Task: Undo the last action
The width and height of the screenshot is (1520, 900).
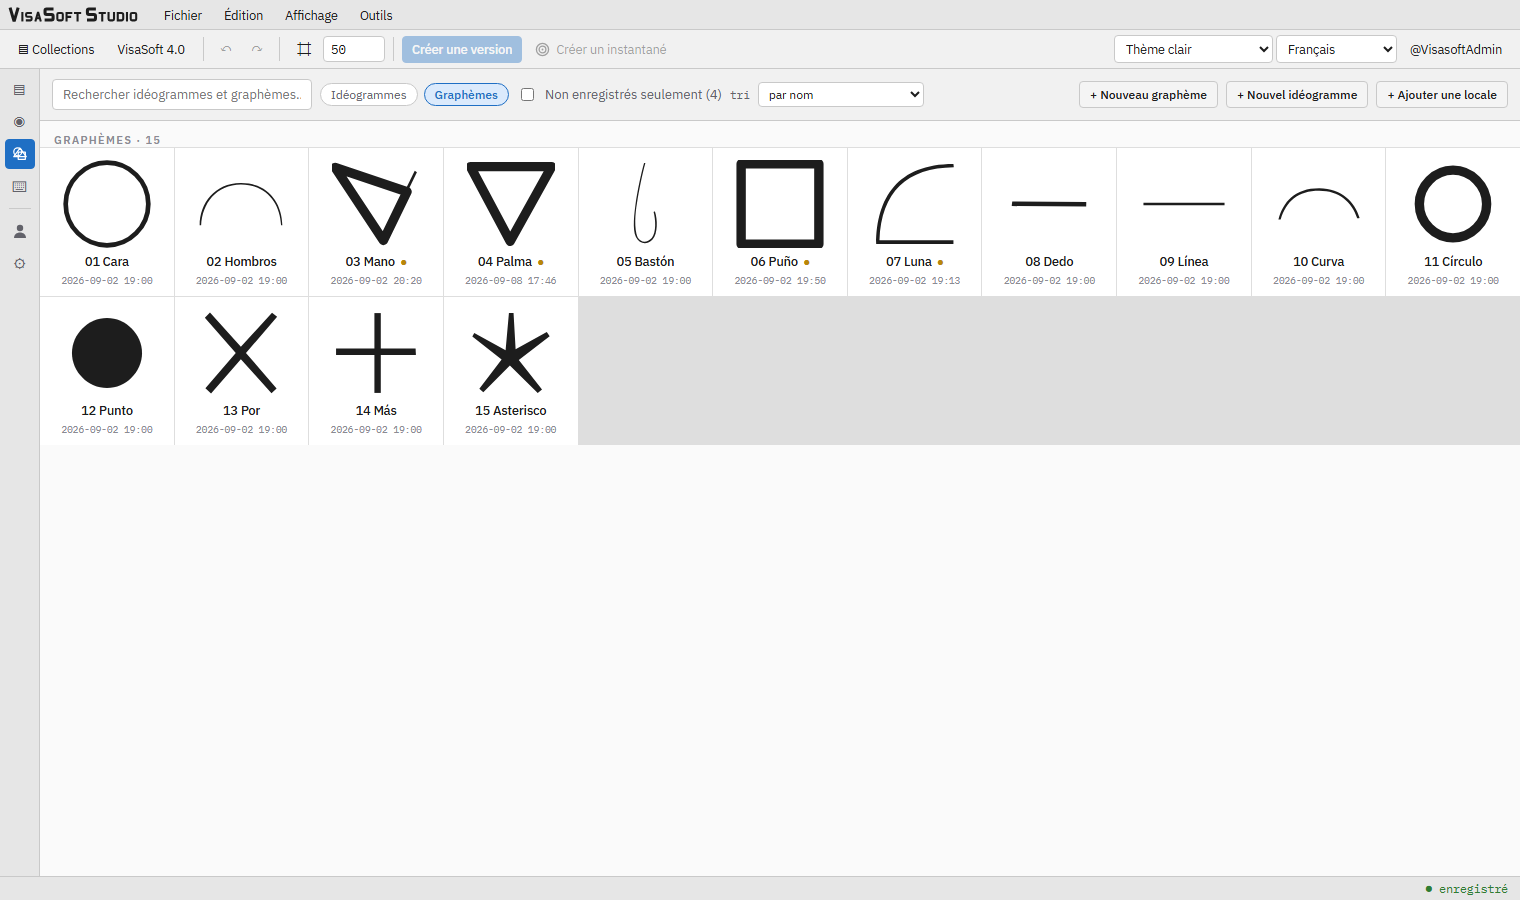Action: coord(226,49)
